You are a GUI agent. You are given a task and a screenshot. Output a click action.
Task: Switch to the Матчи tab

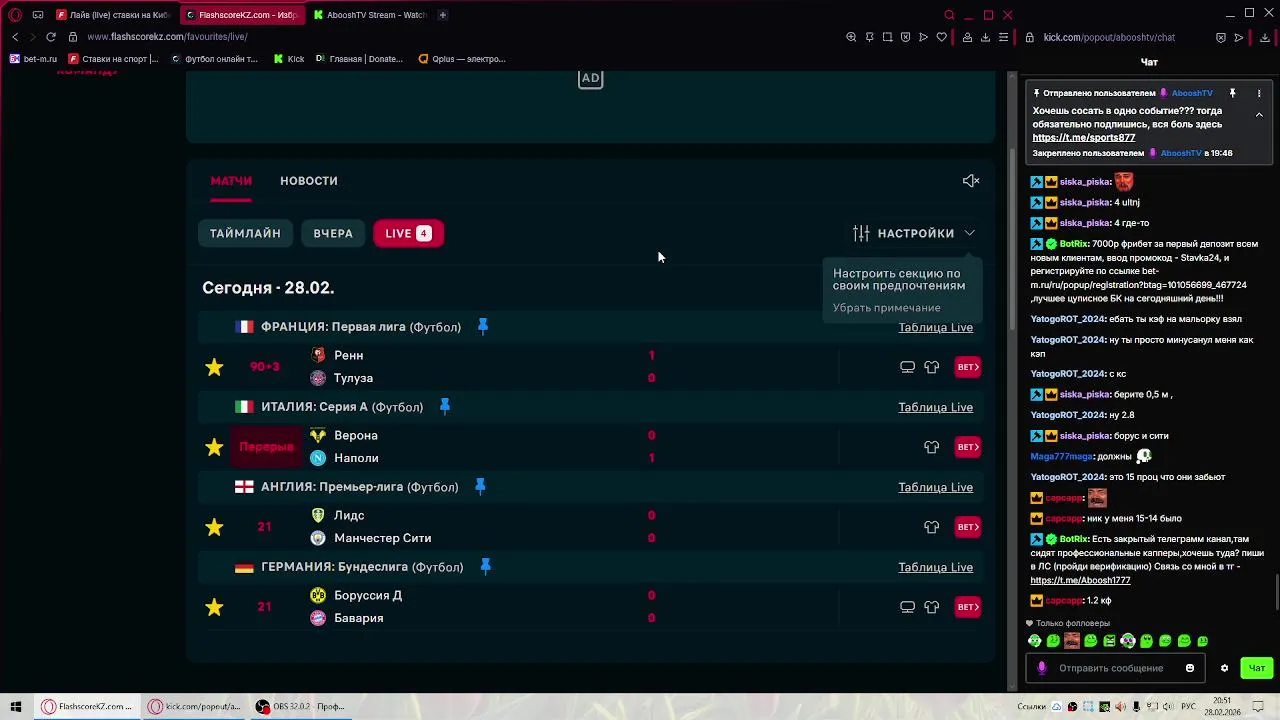[231, 181]
